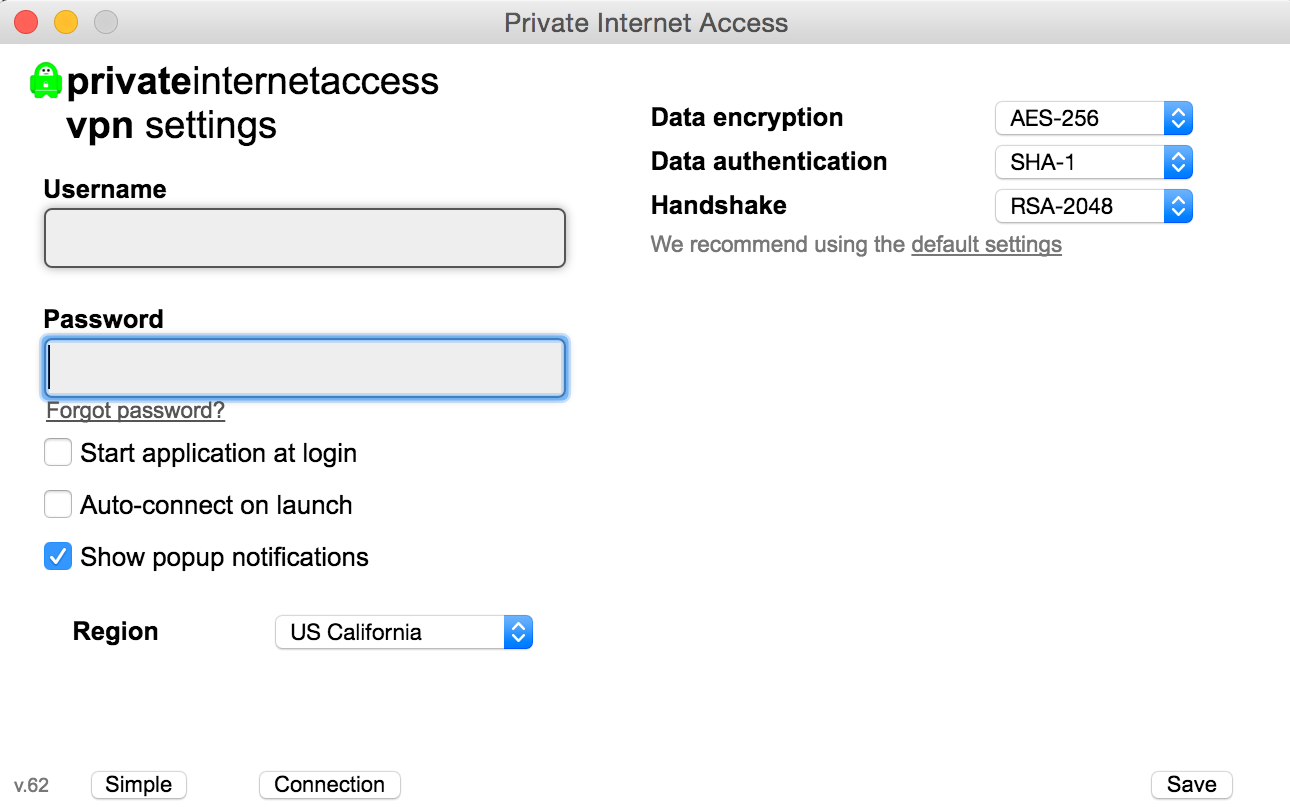1290x808 pixels.
Task: Switch to Simple settings view
Action: (139, 785)
